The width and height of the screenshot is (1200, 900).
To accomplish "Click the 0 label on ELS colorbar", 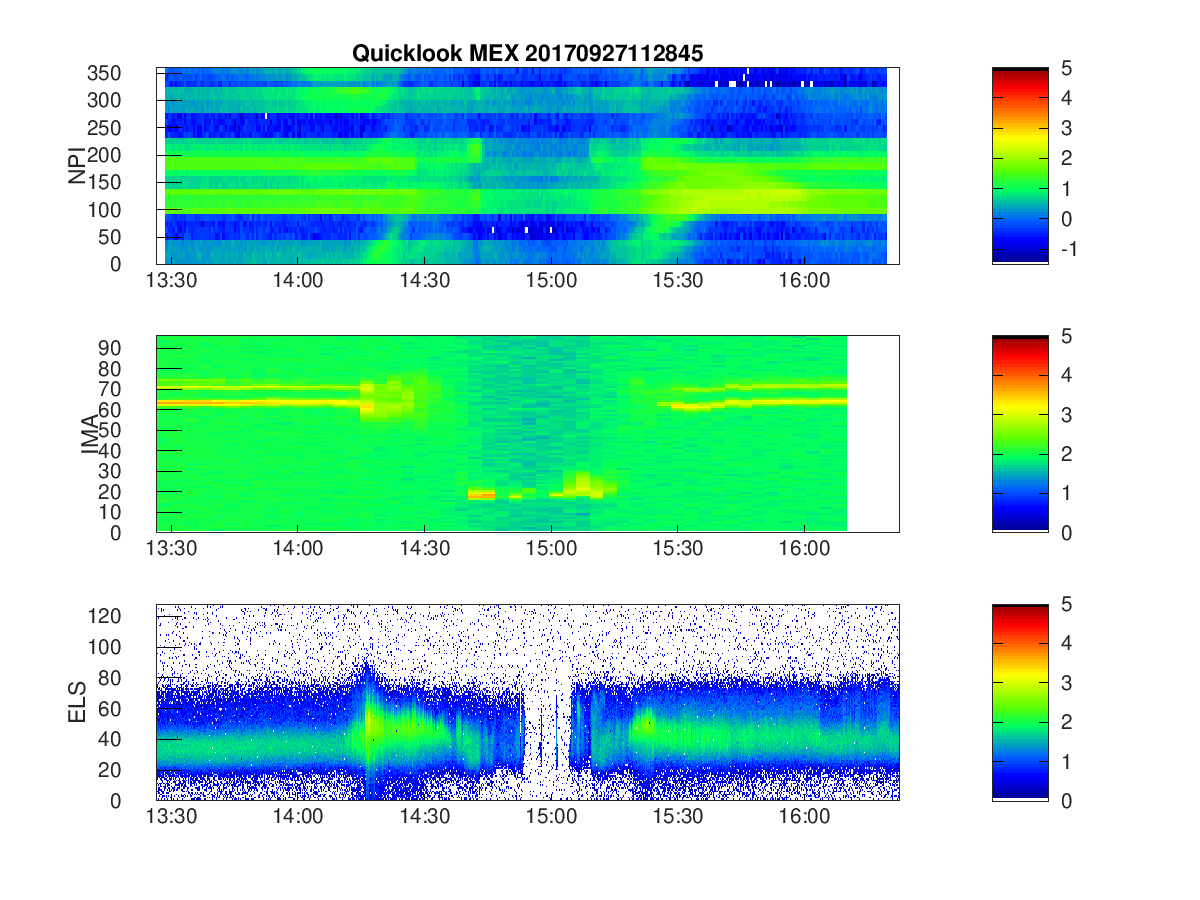I will (x=1066, y=800).
